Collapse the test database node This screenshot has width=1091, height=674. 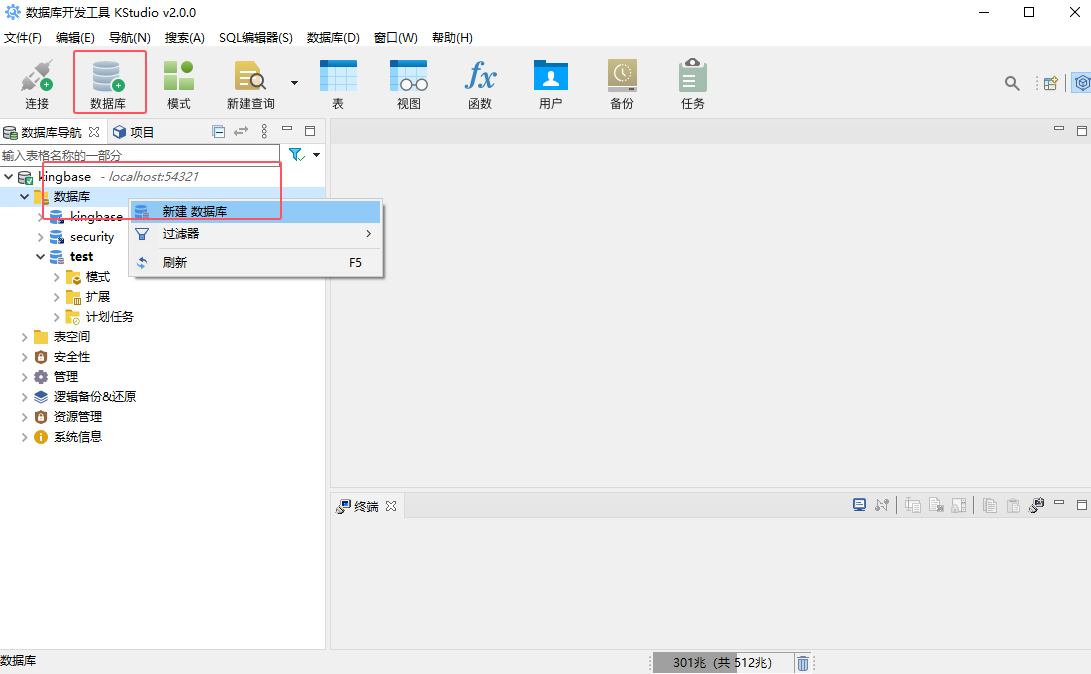pyautogui.click(x=41, y=257)
